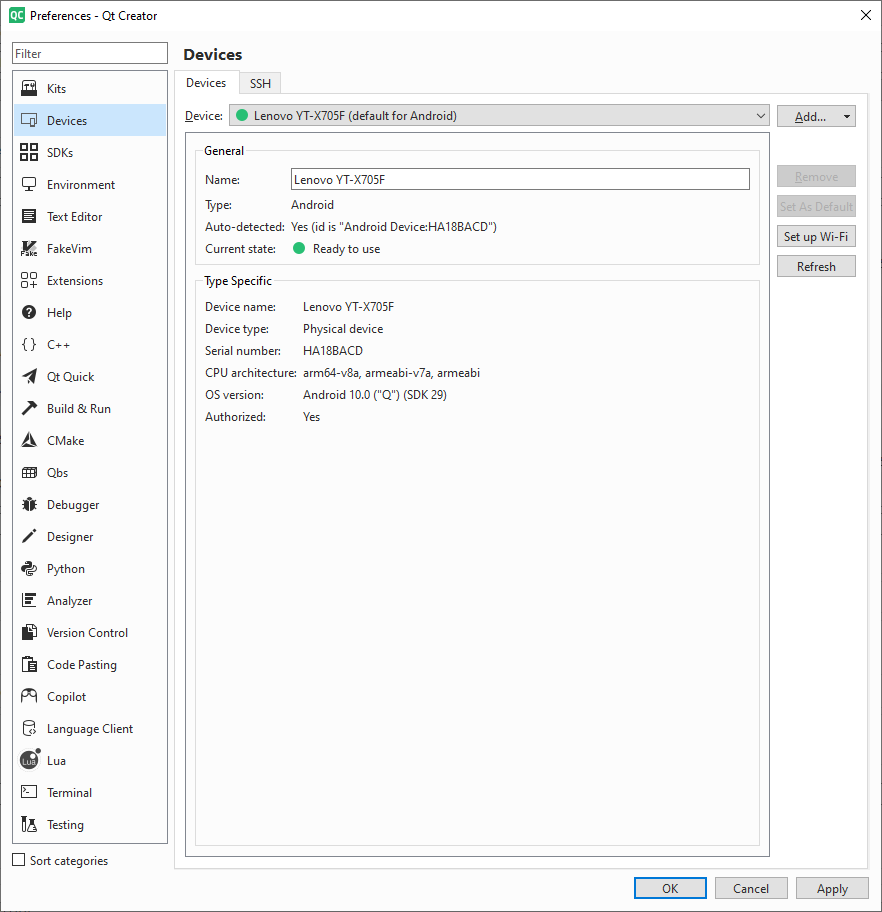Open the Debugger bug icon
The height and width of the screenshot is (912, 882).
[29, 504]
